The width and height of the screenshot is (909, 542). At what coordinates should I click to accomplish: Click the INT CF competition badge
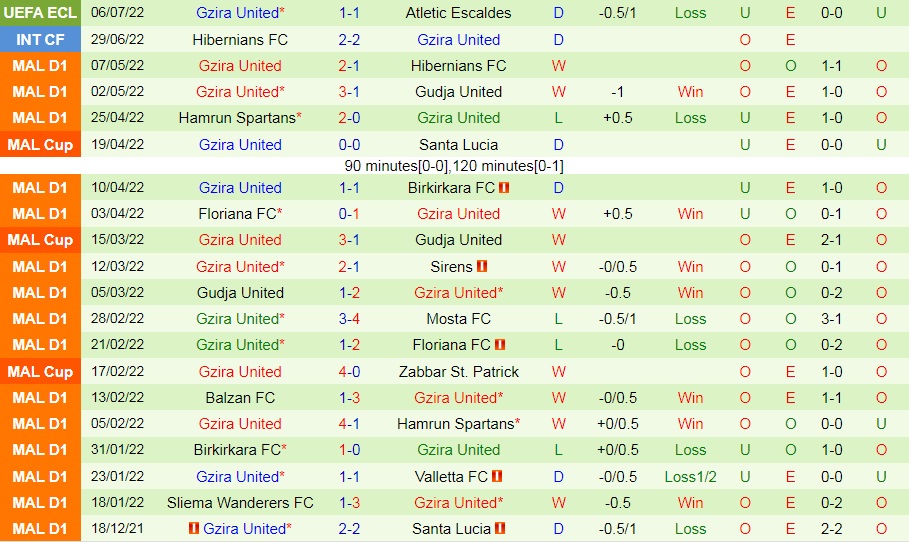41,40
